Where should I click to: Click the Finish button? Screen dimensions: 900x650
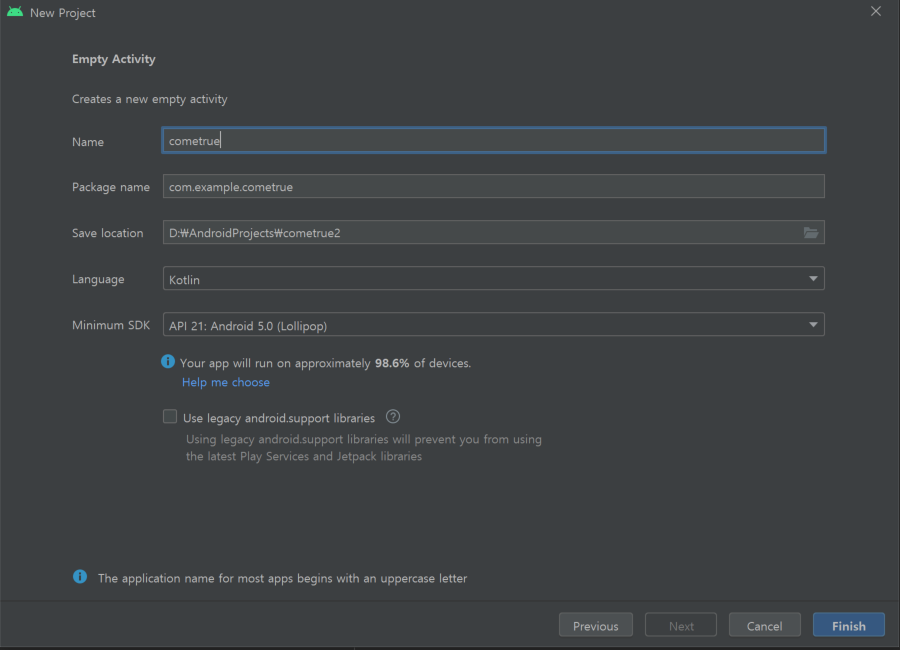pos(848,625)
